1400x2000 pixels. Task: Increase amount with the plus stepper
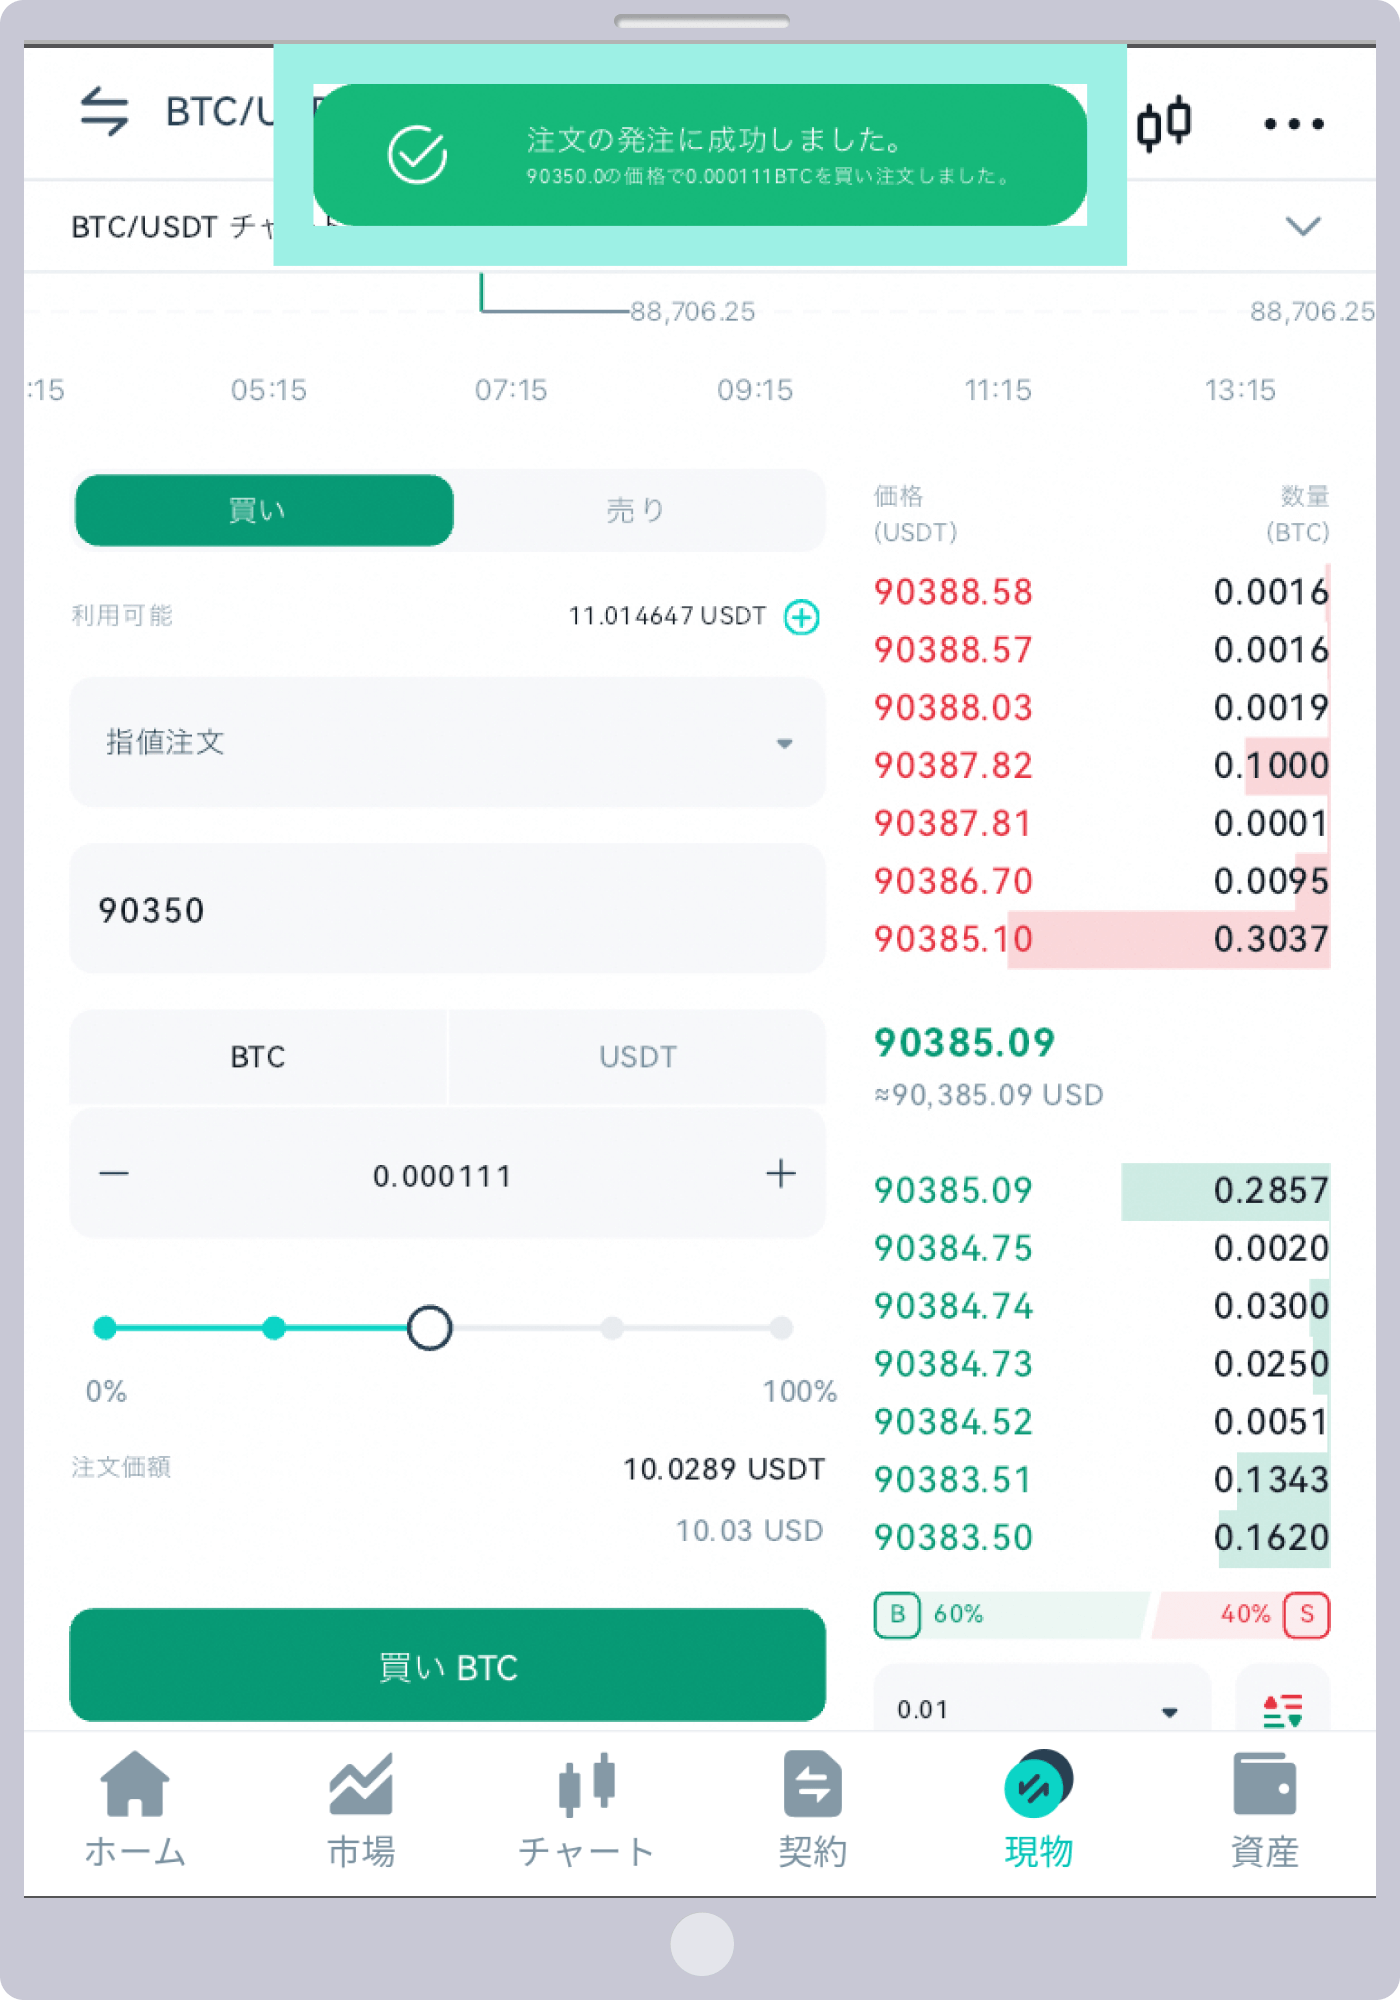point(781,1173)
